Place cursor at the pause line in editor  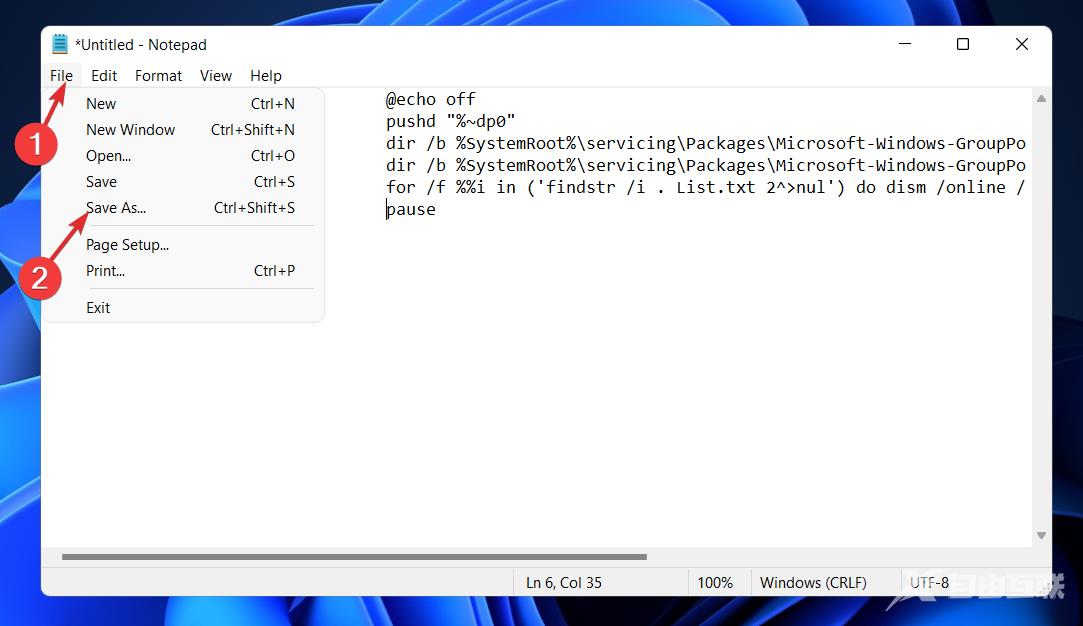[411, 210]
